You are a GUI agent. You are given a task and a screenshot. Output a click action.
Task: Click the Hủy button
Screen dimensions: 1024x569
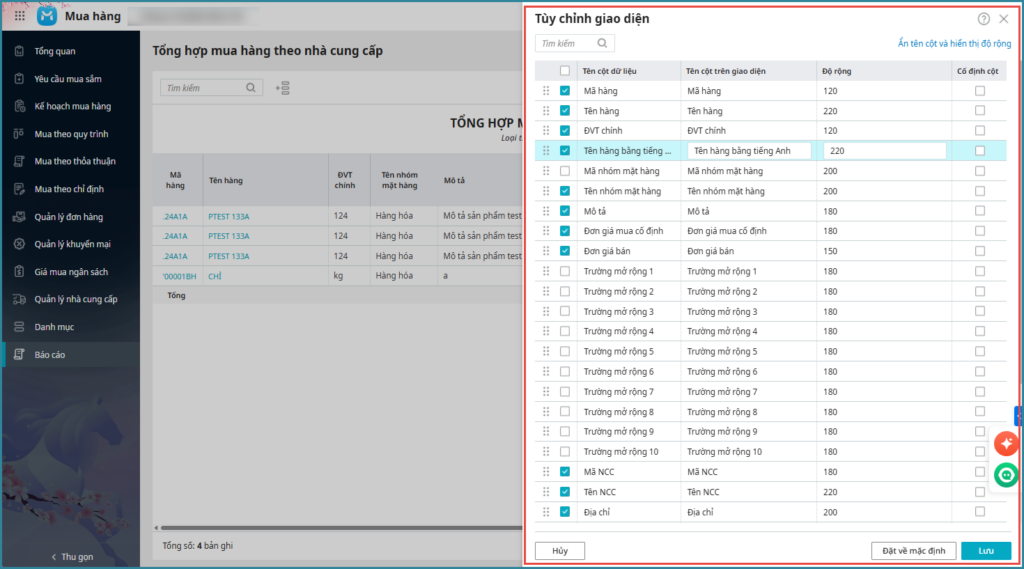[x=560, y=551]
